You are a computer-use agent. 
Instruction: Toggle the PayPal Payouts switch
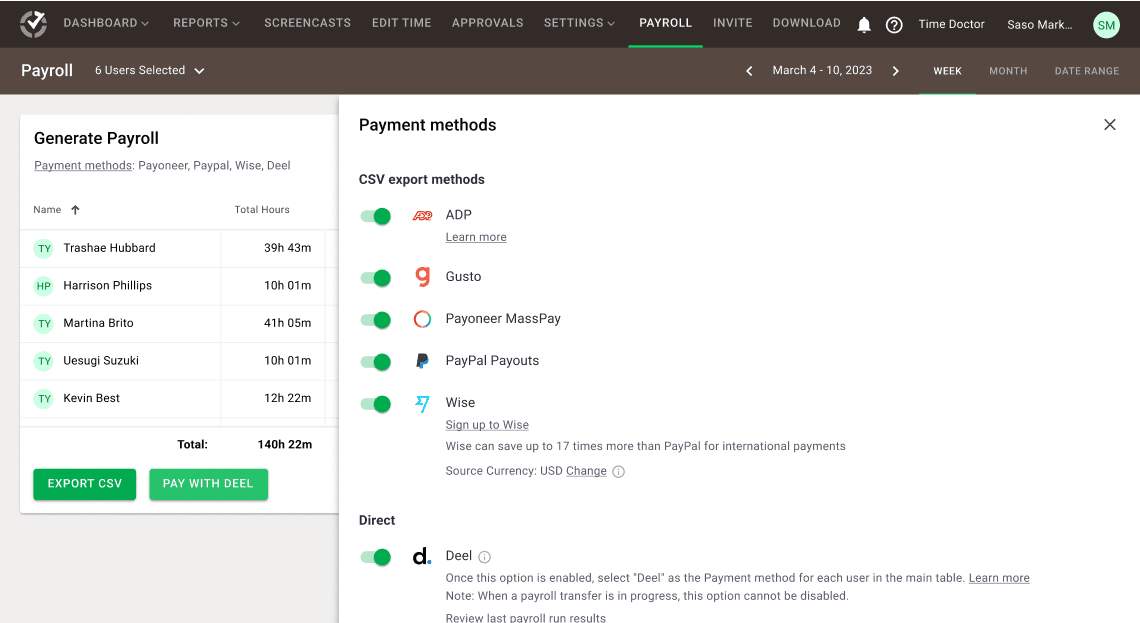click(x=376, y=362)
